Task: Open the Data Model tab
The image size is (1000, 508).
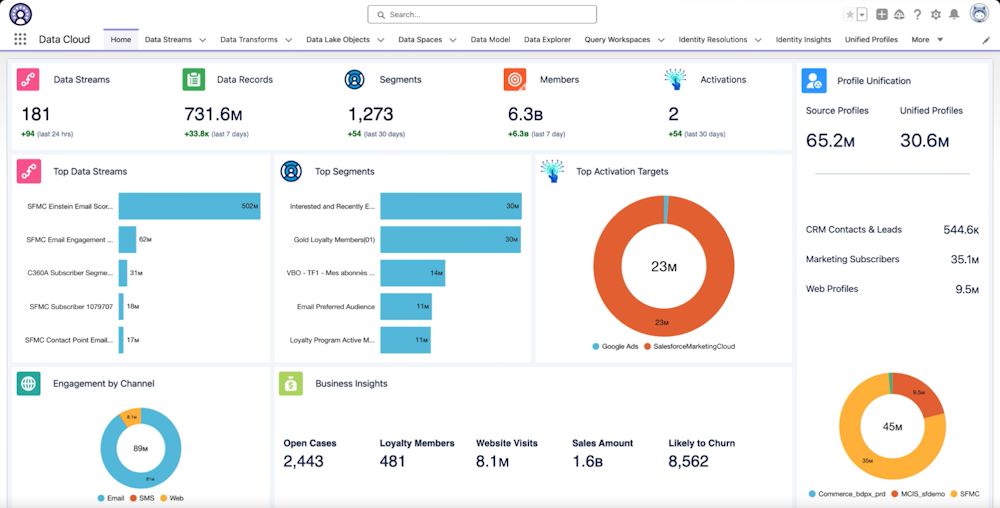Action: (490, 40)
